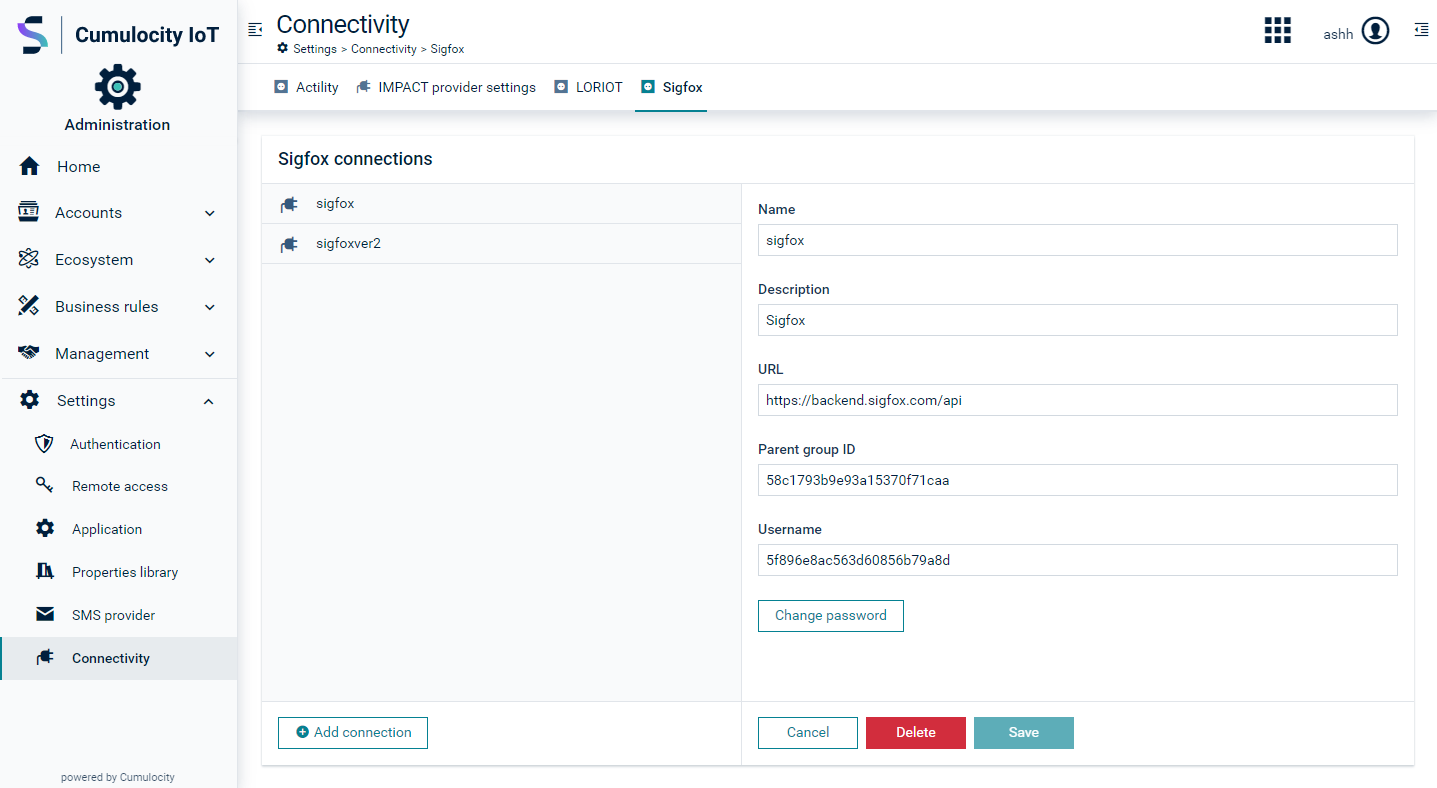1437x788 pixels.
Task: Click the Cancel button
Action: 808,733
